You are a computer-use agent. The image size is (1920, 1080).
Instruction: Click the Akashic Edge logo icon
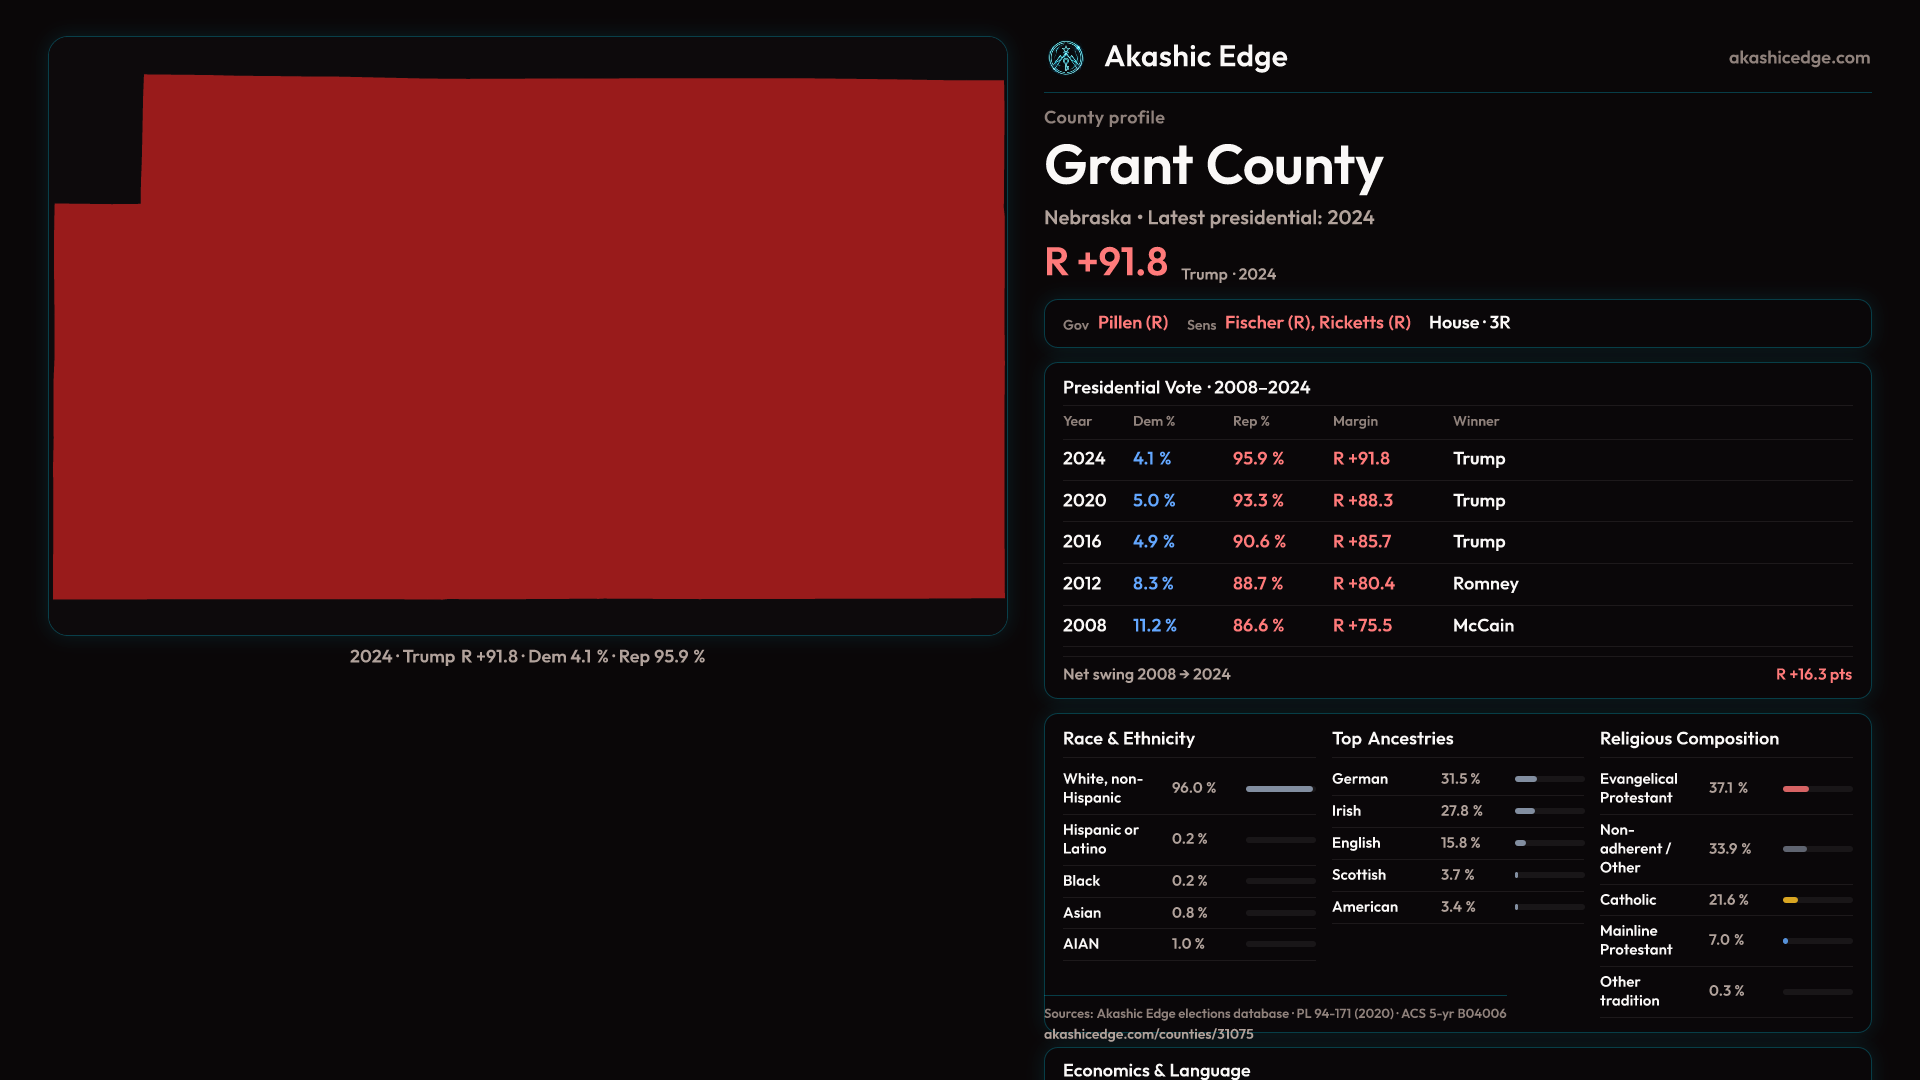point(1065,58)
